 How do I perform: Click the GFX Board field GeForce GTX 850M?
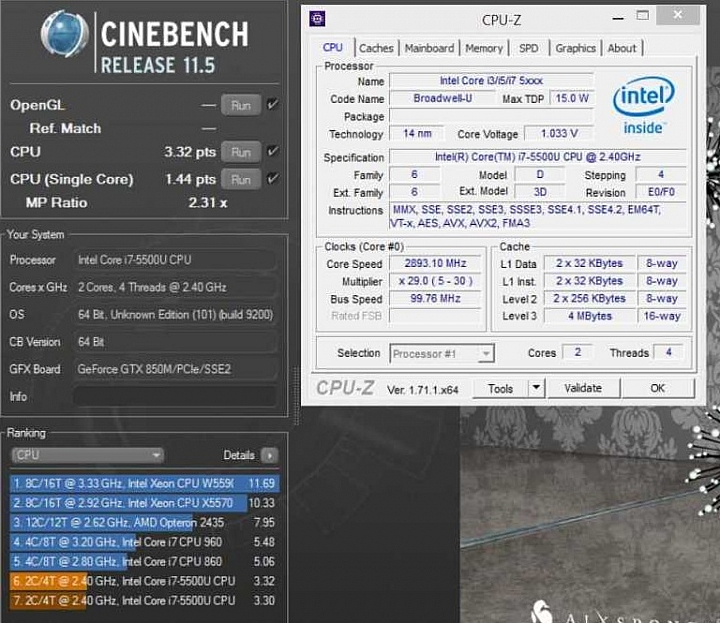(175, 369)
